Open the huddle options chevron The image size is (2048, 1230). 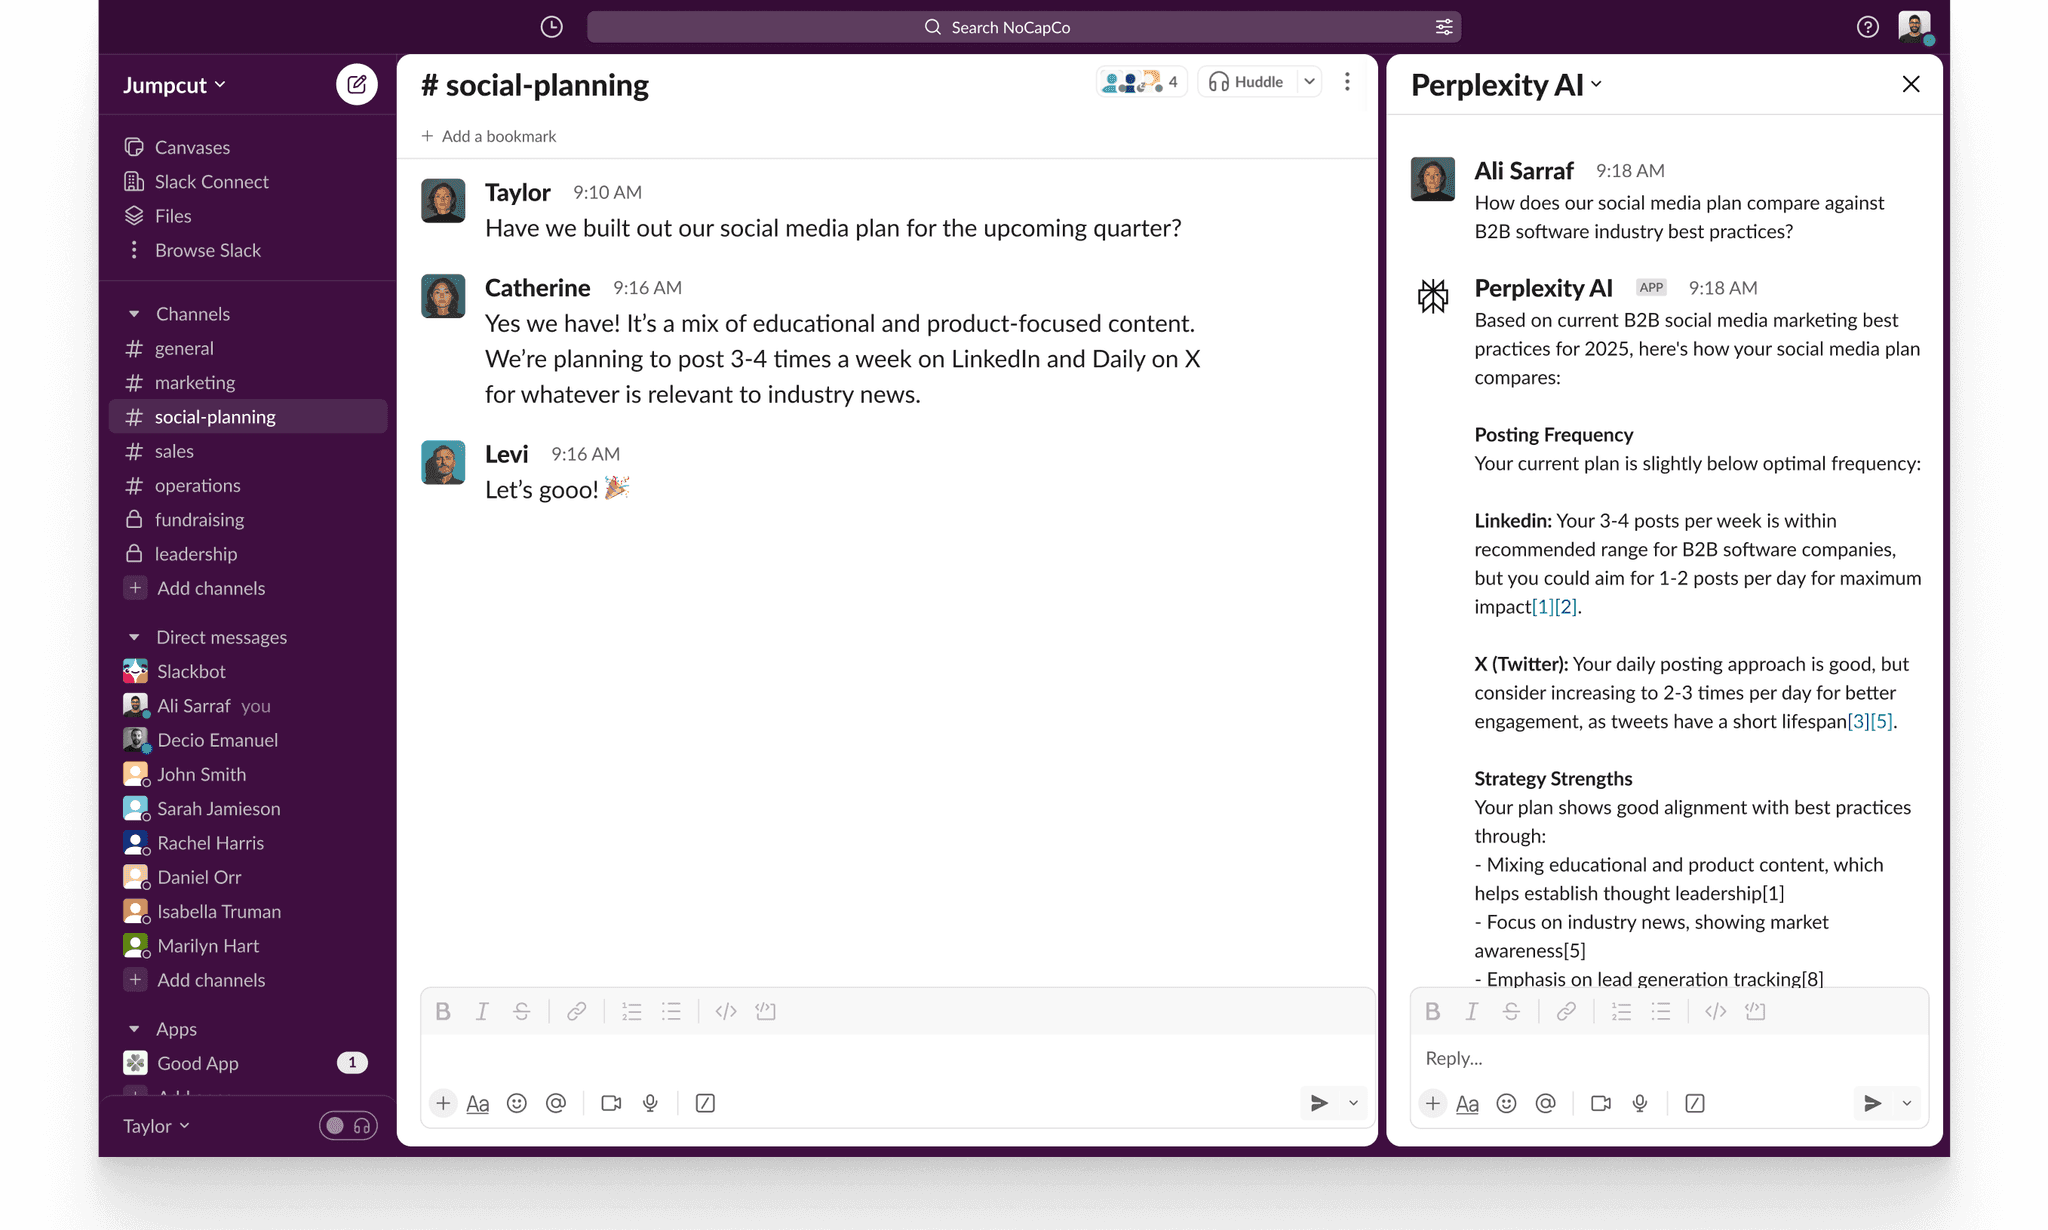1310,81
